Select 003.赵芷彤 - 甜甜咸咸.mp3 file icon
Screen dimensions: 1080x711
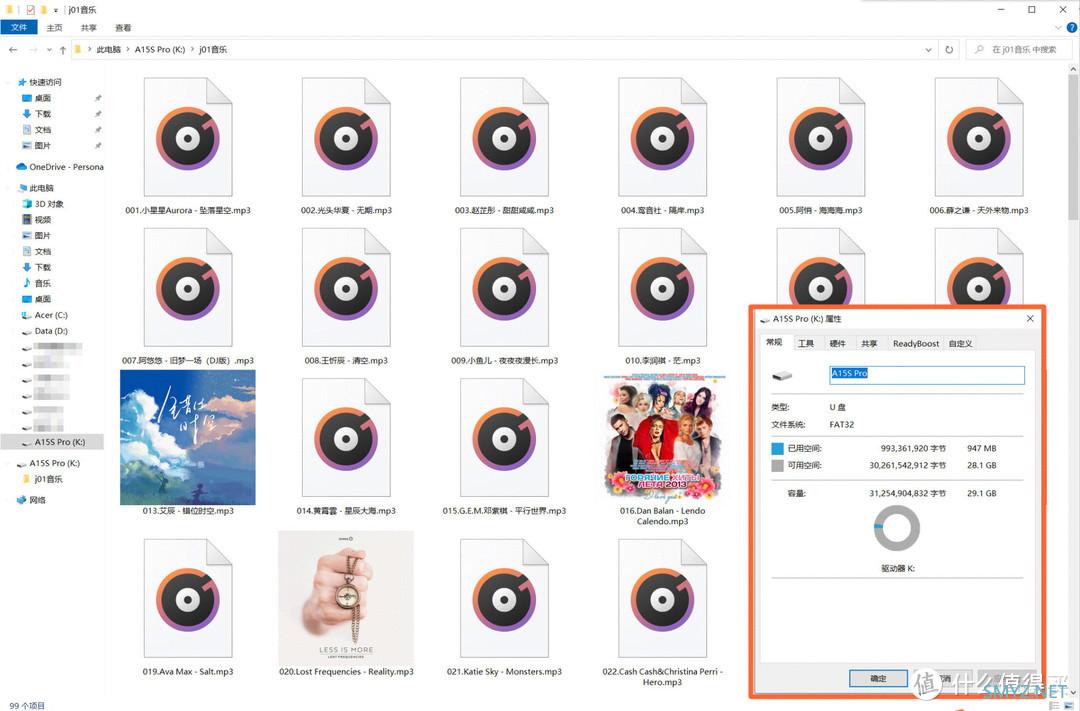(x=504, y=137)
